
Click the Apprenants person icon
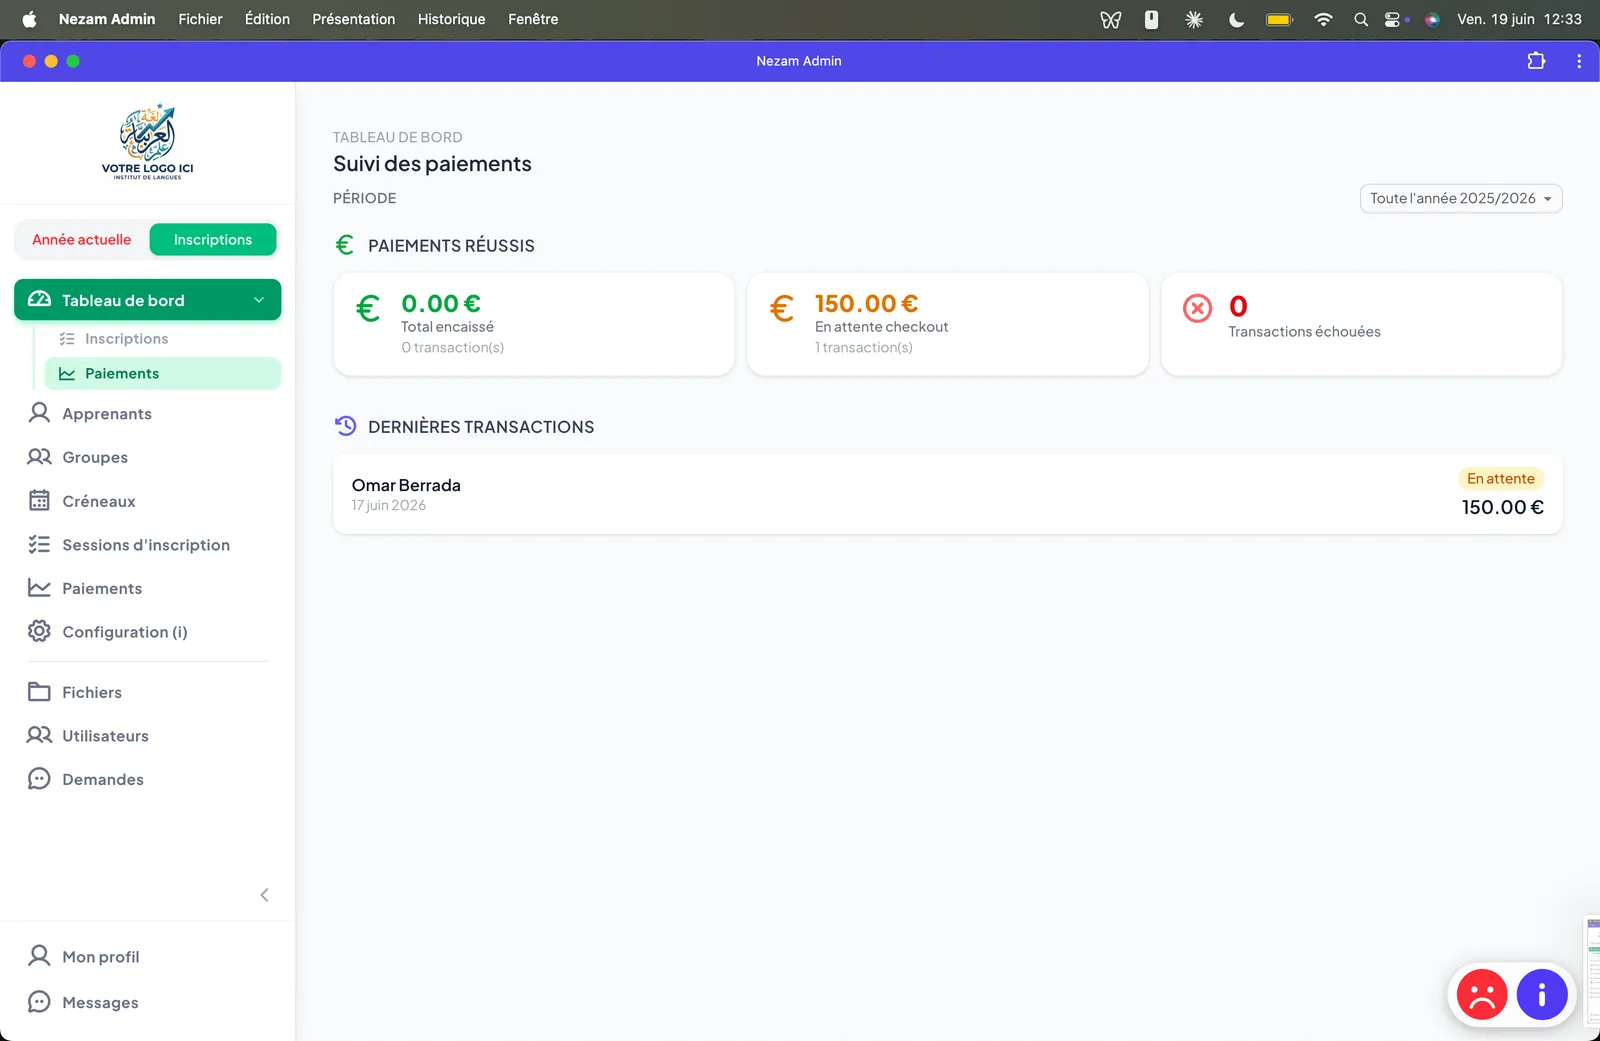pos(39,413)
